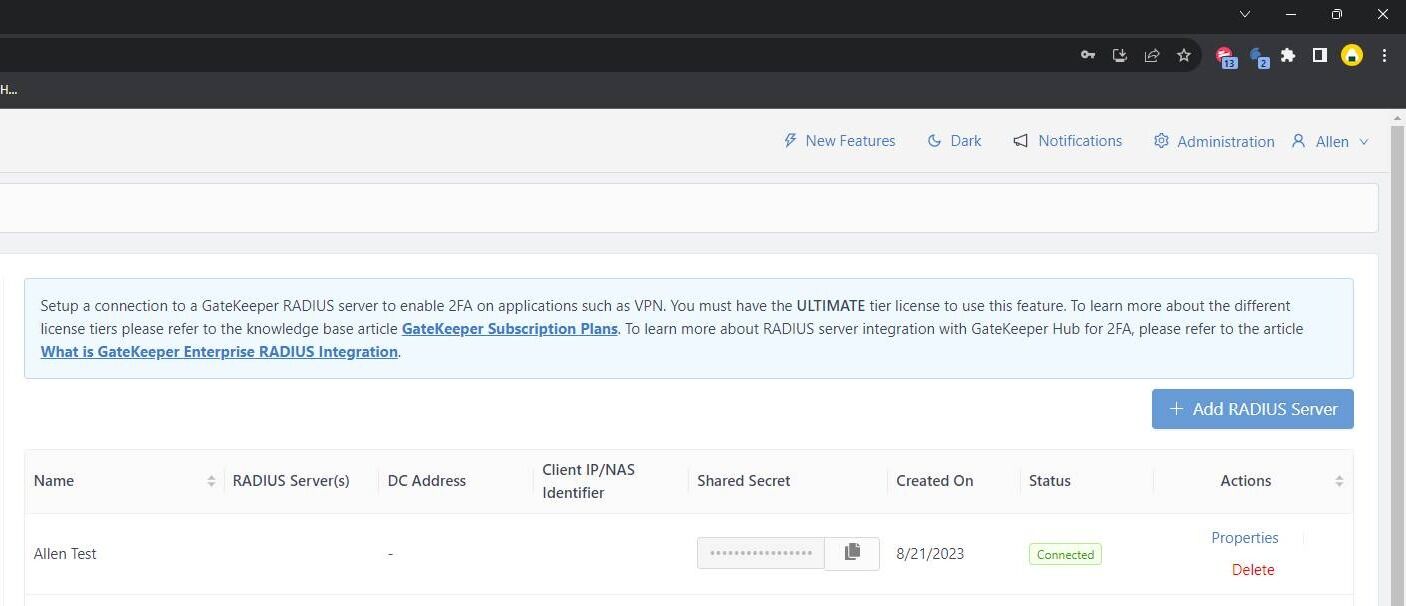Click the Connected status badge
This screenshot has width=1406, height=606.
pos(1065,554)
